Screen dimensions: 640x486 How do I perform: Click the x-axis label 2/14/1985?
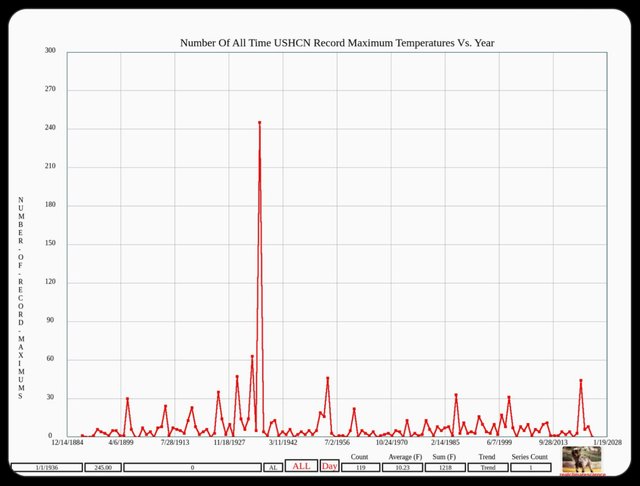coord(445,442)
